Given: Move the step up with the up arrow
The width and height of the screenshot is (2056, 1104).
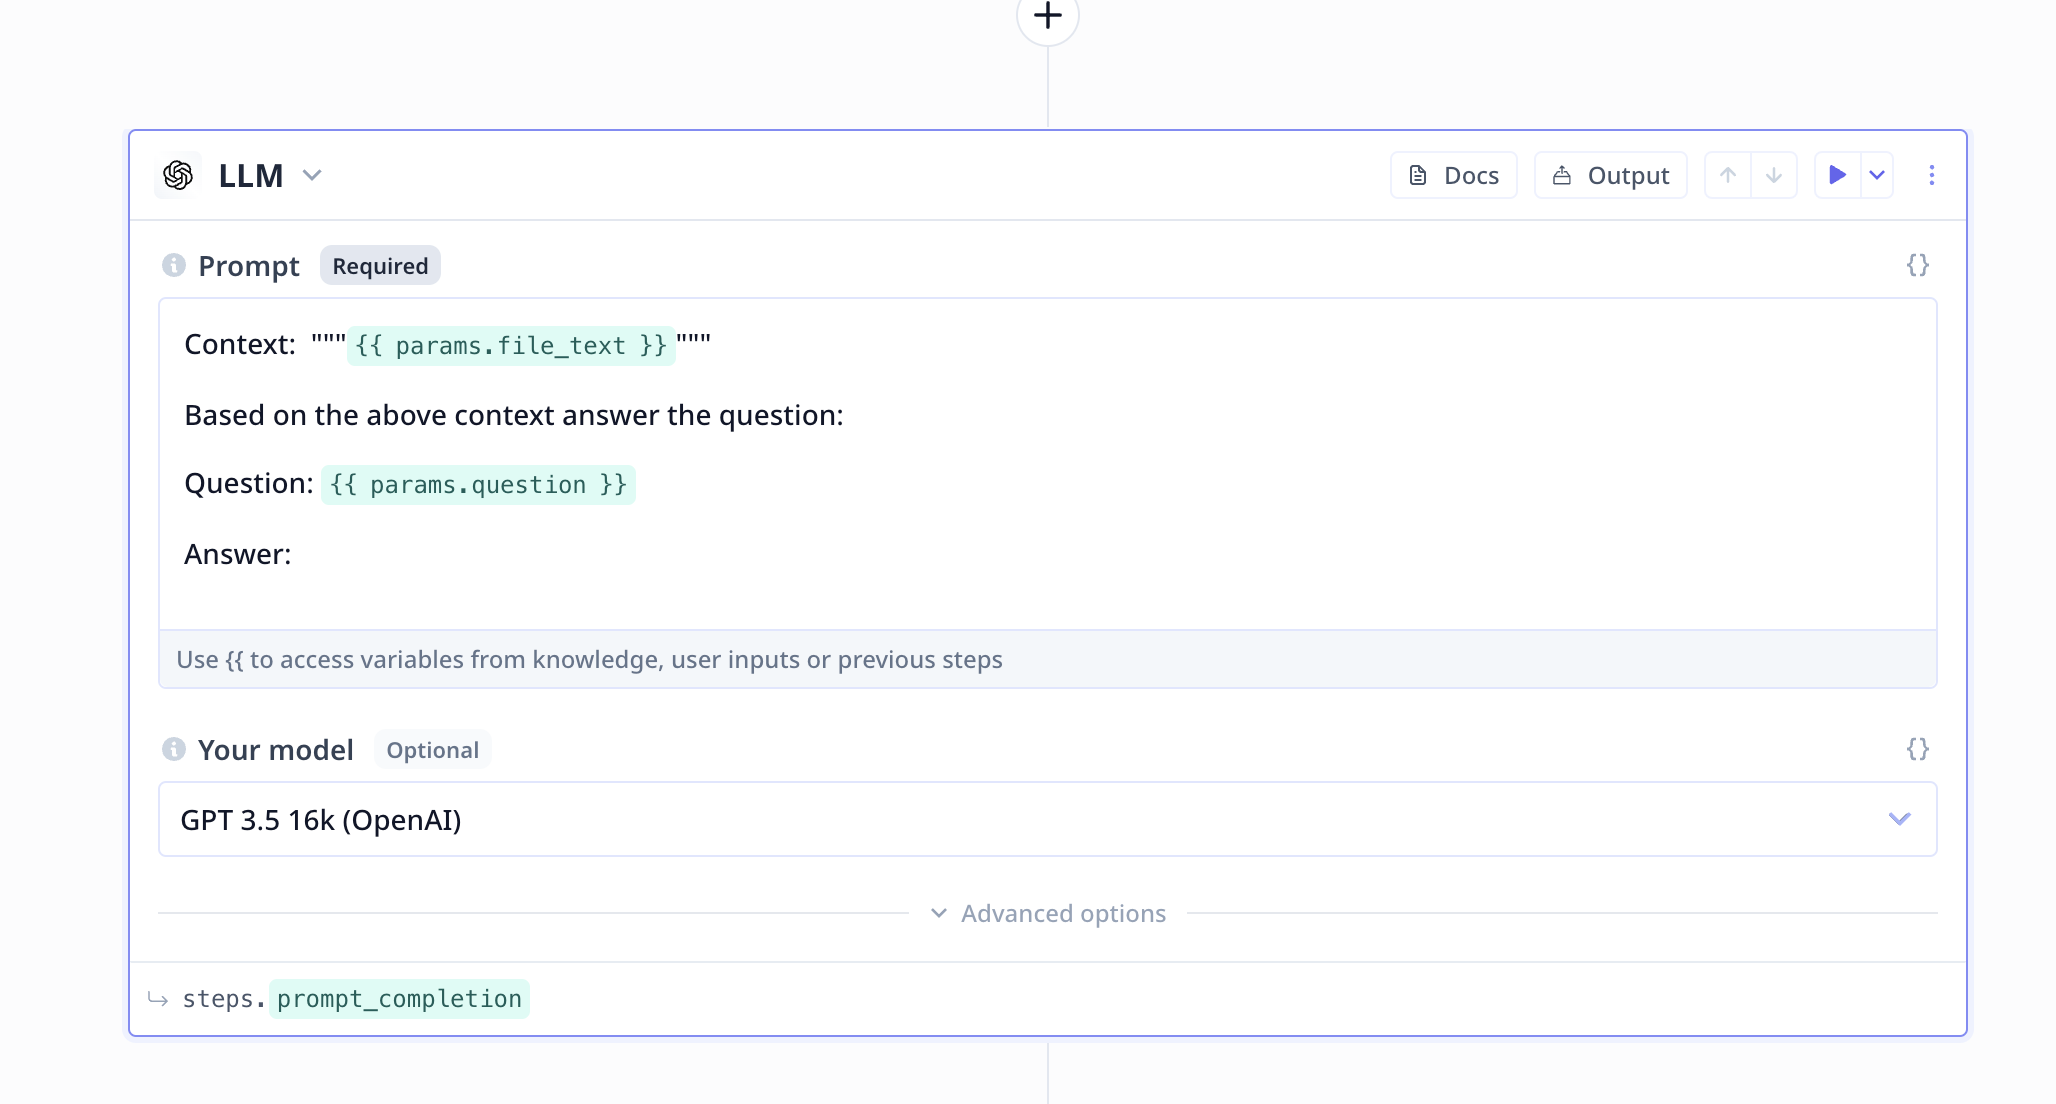Looking at the screenshot, I should (x=1727, y=175).
